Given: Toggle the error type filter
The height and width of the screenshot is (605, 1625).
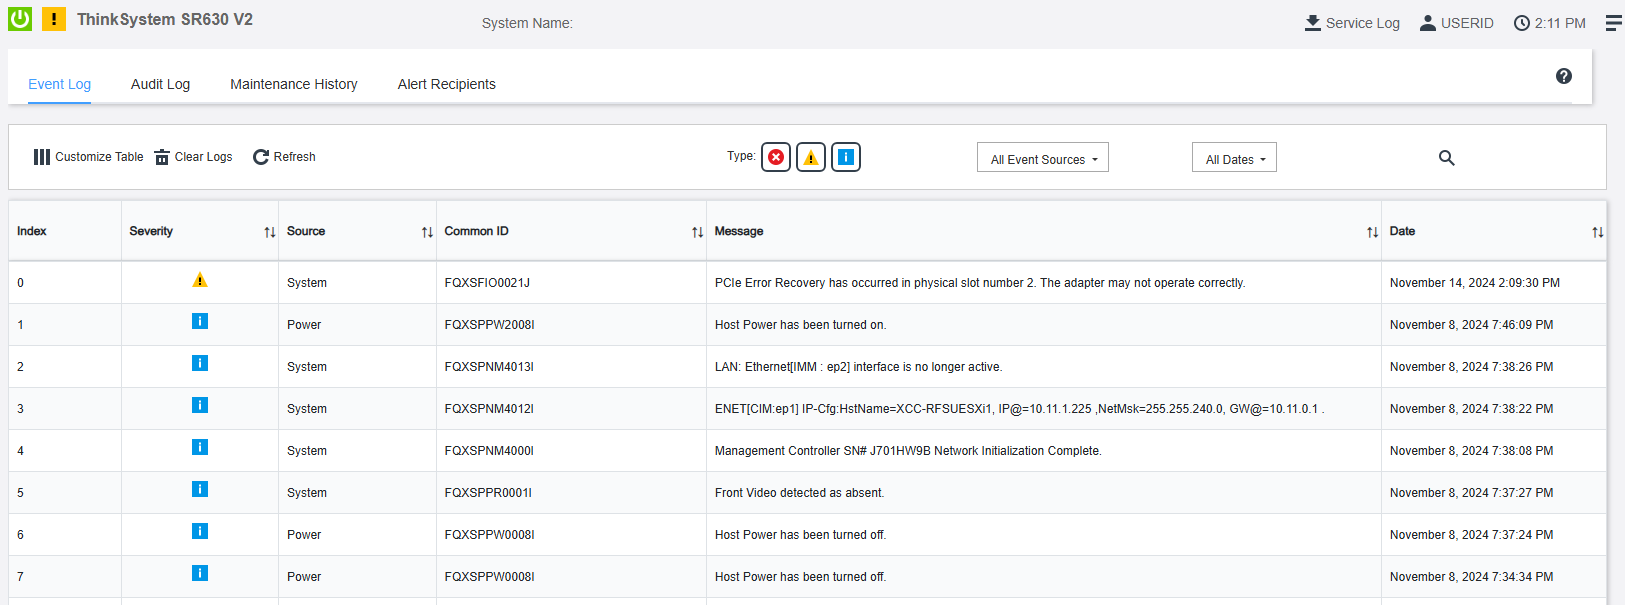Looking at the screenshot, I should point(776,157).
